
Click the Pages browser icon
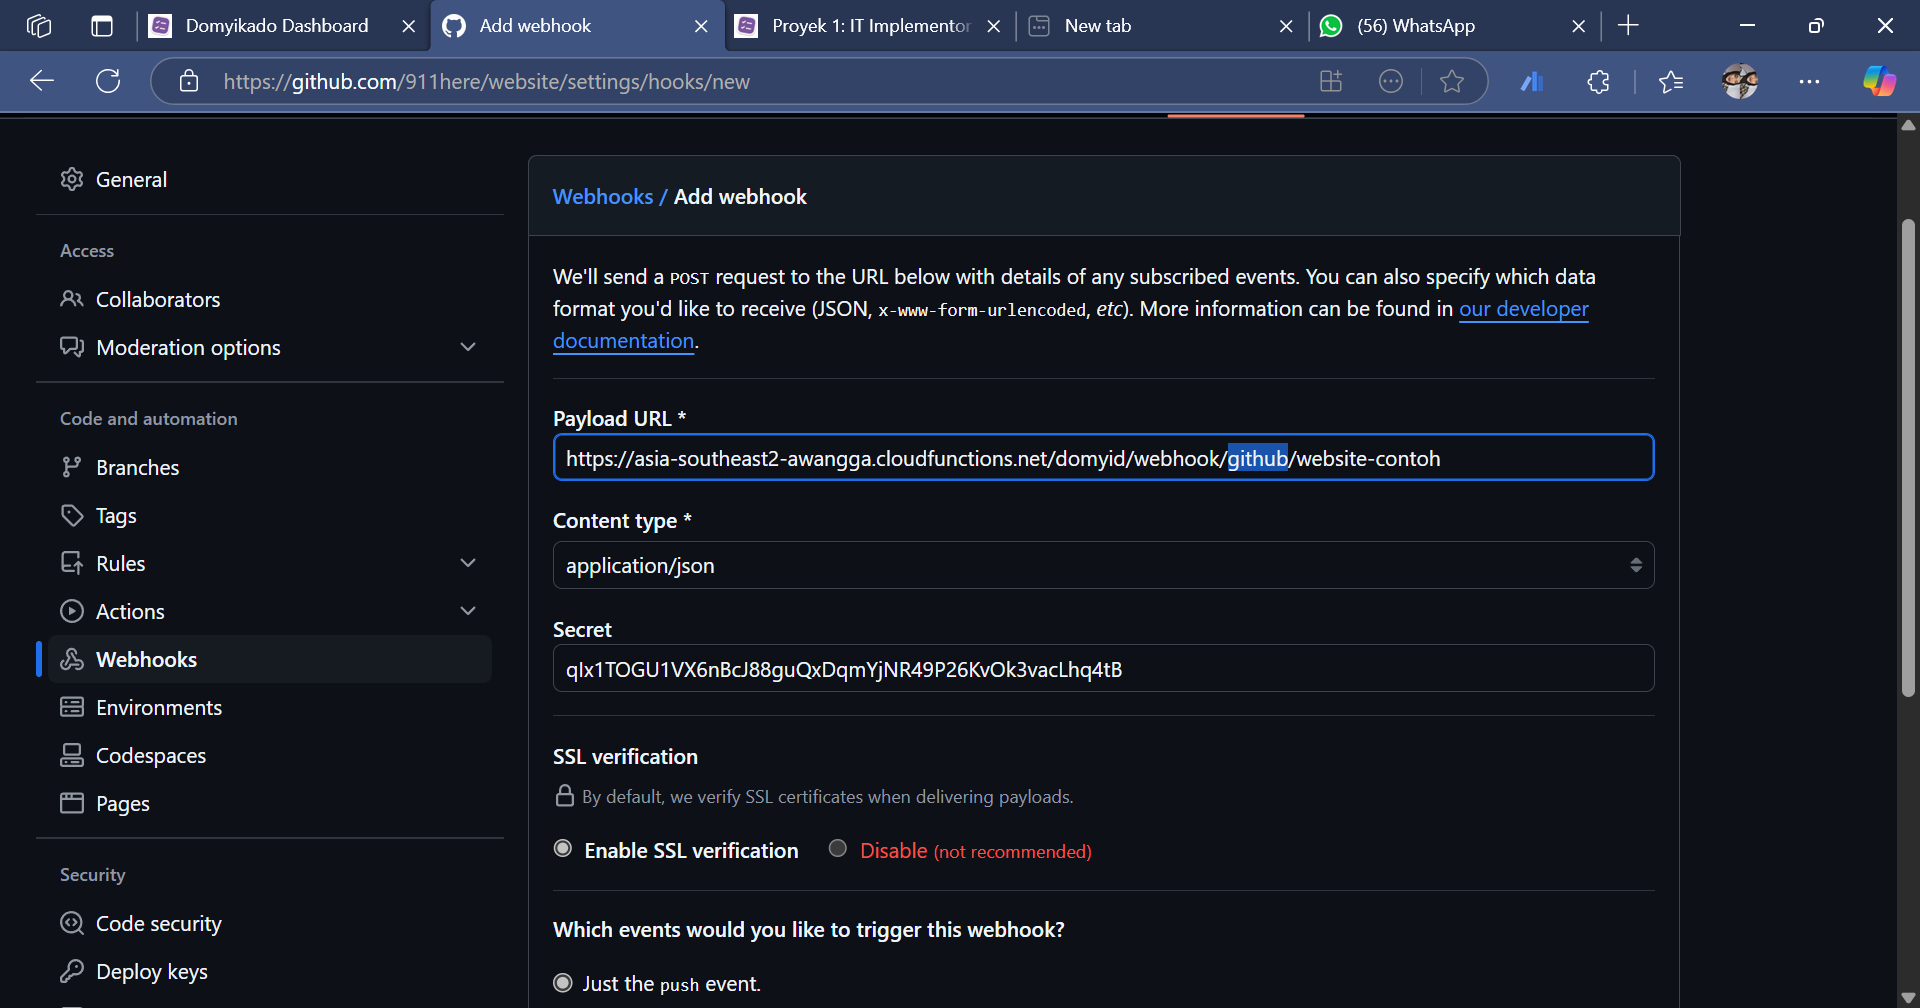pos(72,803)
